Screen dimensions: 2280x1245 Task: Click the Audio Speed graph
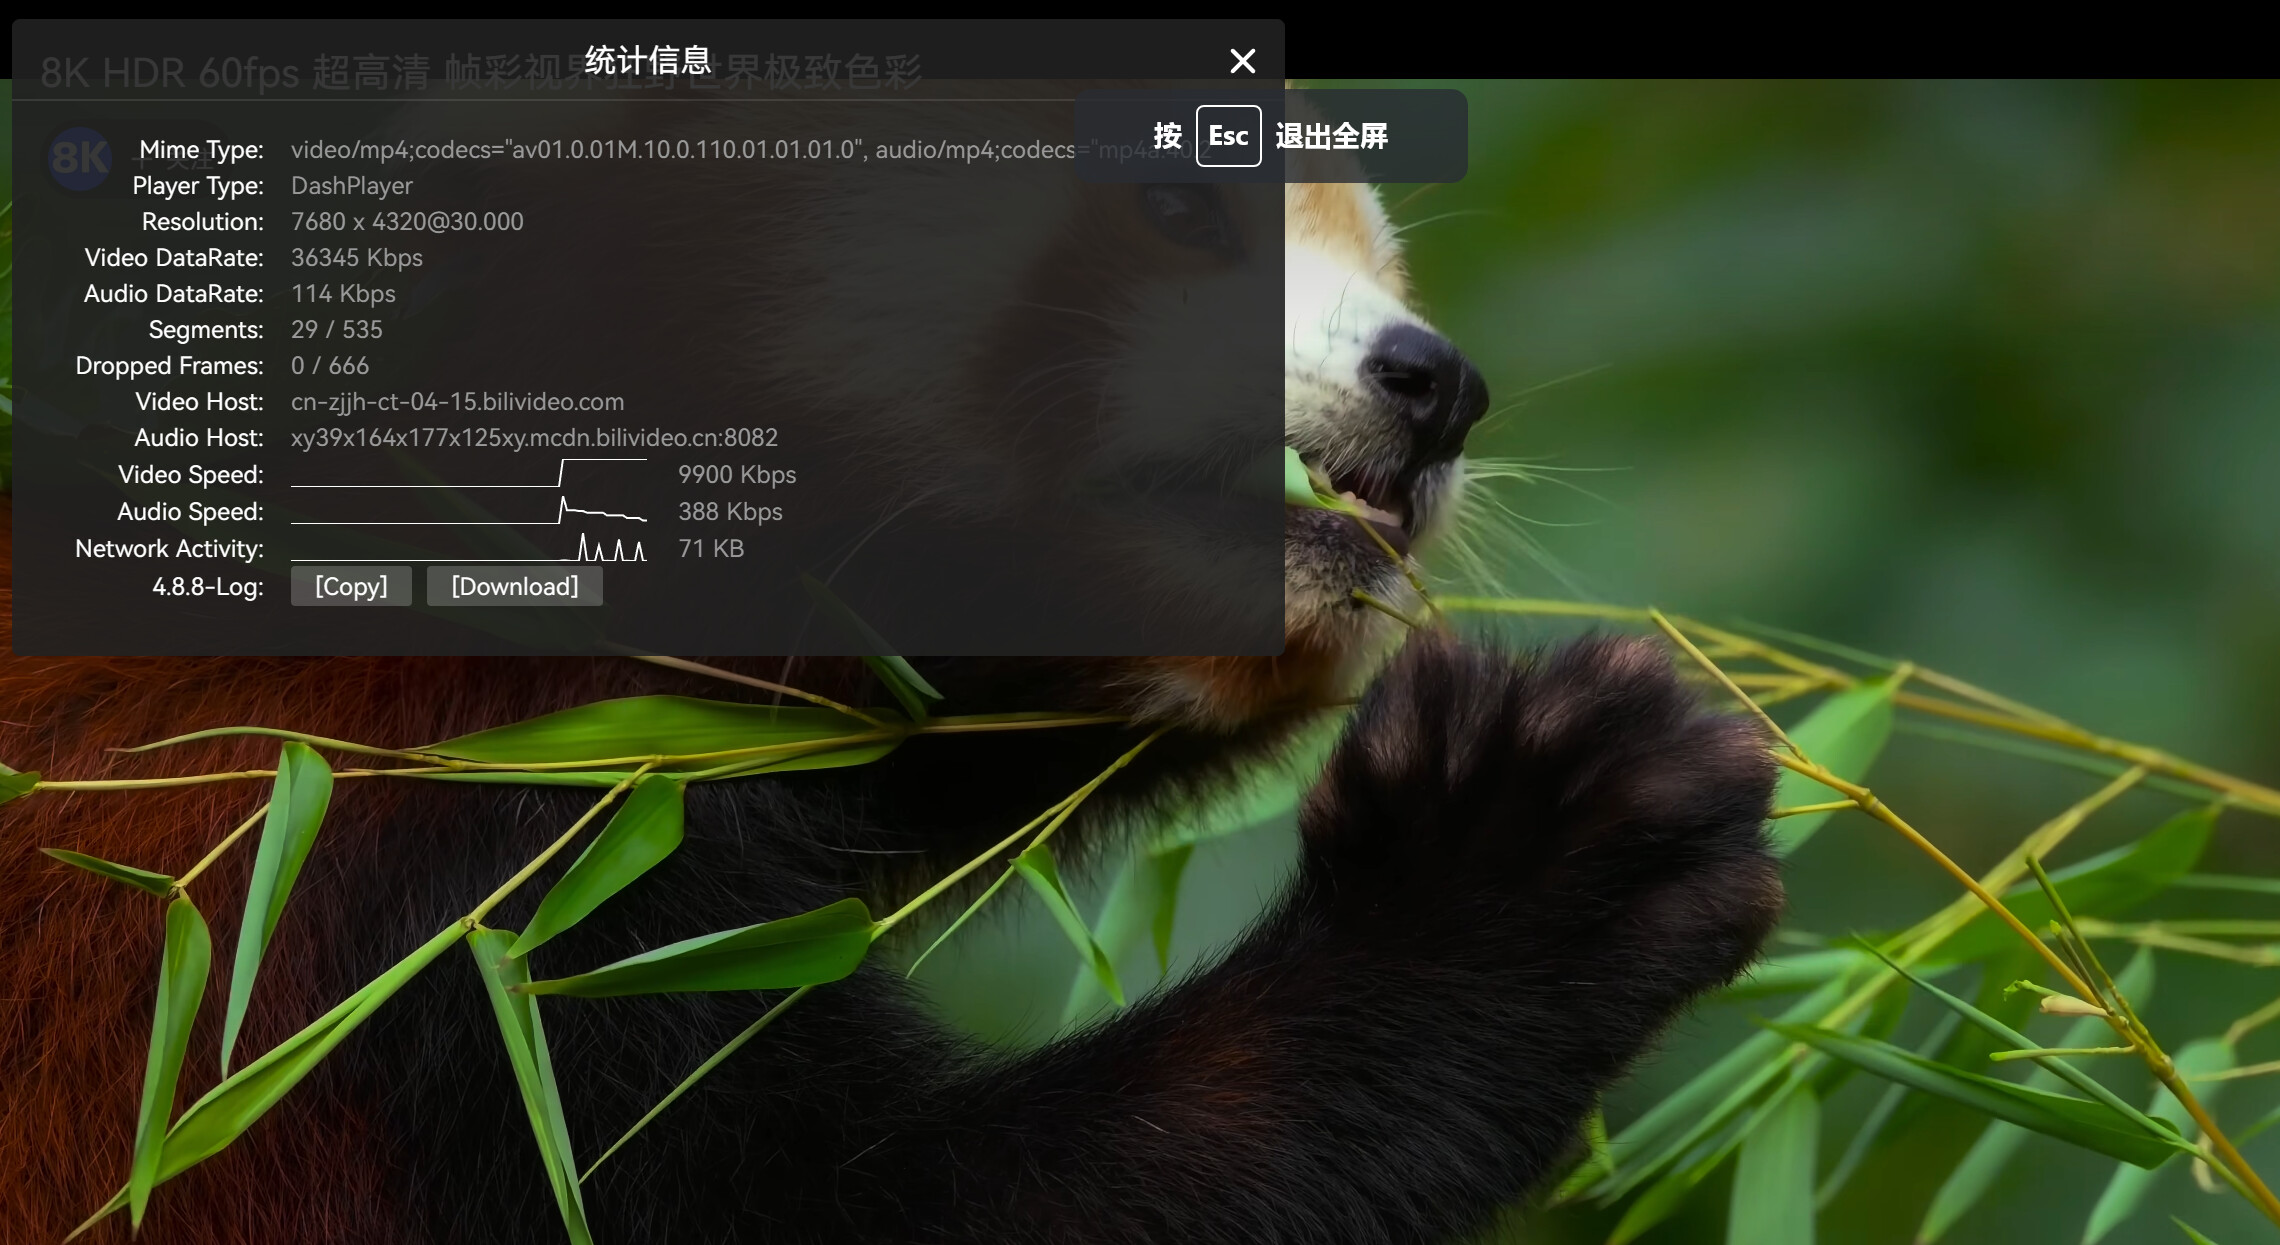click(468, 511)
